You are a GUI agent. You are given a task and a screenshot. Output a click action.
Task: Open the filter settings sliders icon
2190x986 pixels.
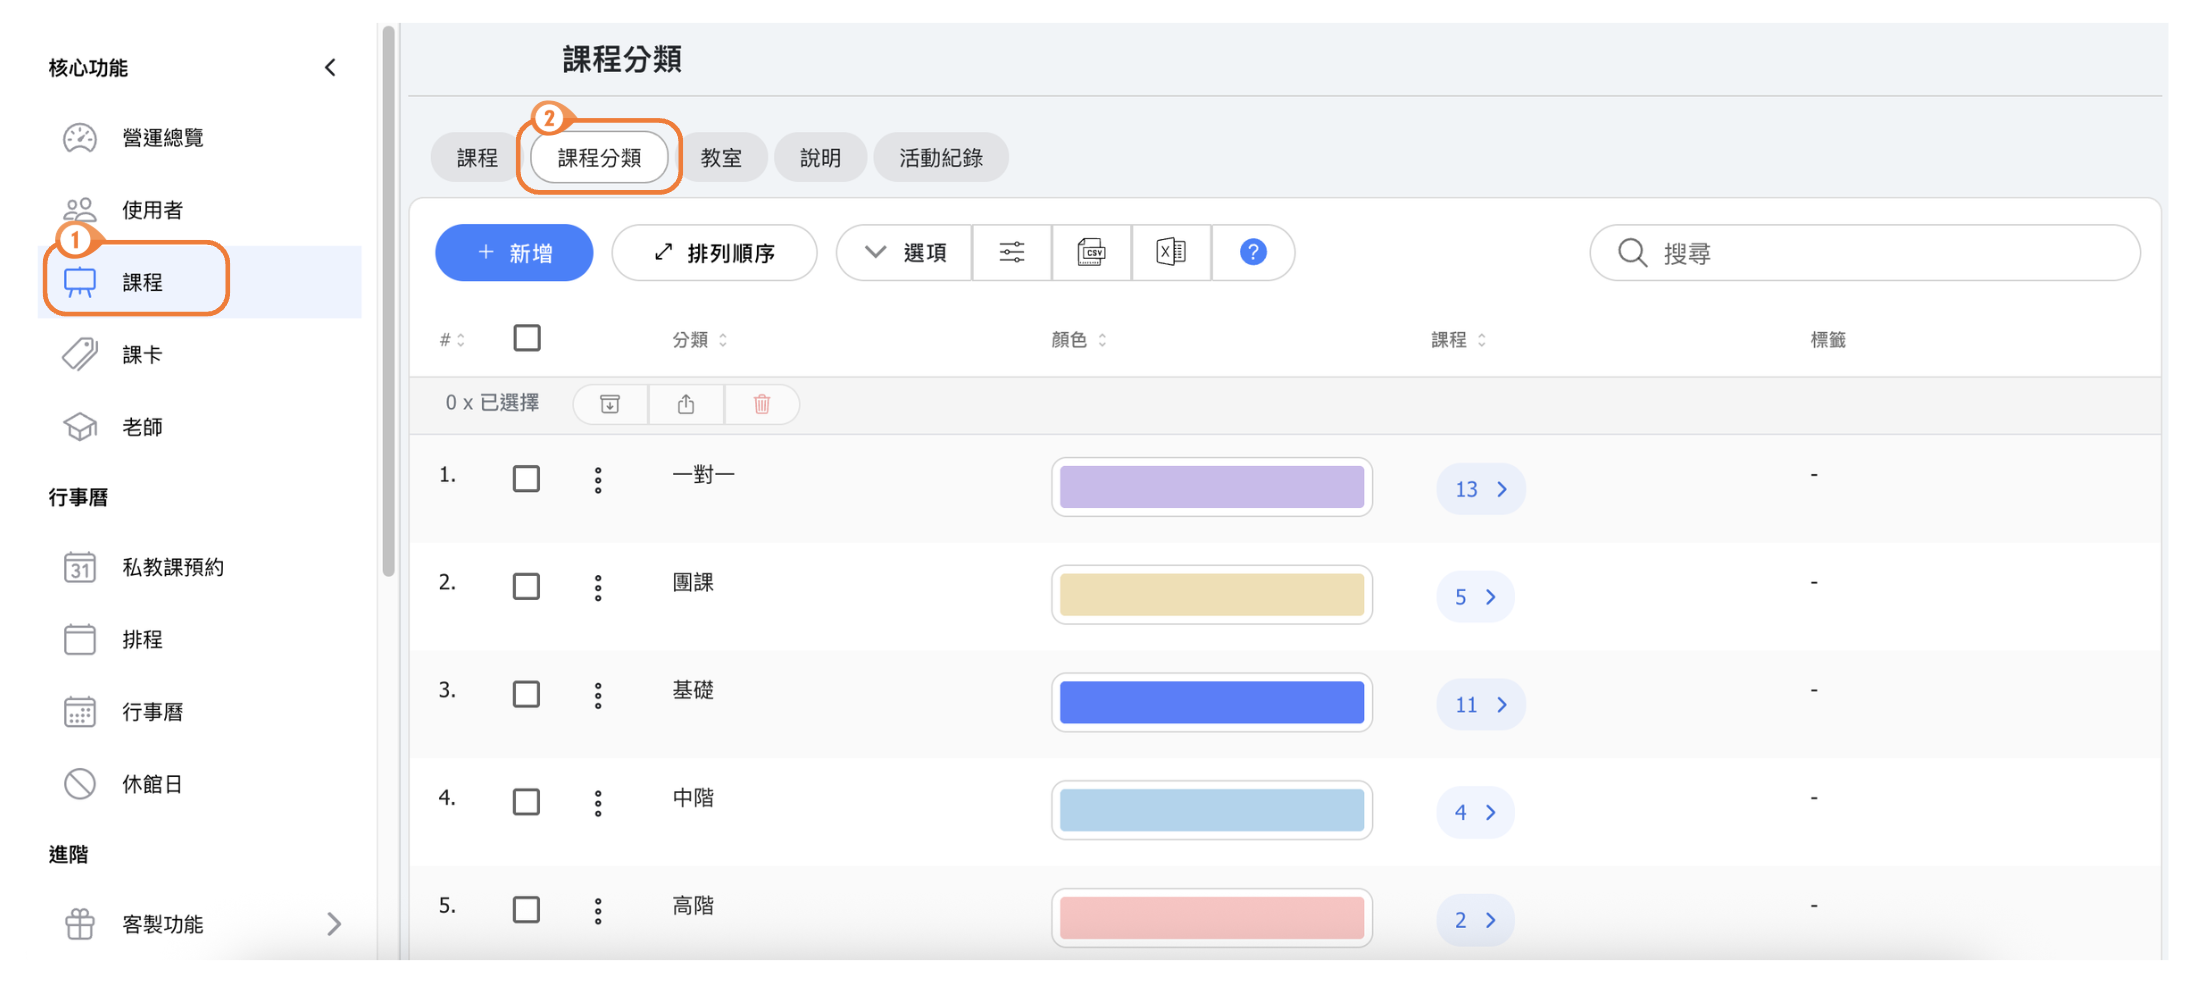click(1011, 252)
